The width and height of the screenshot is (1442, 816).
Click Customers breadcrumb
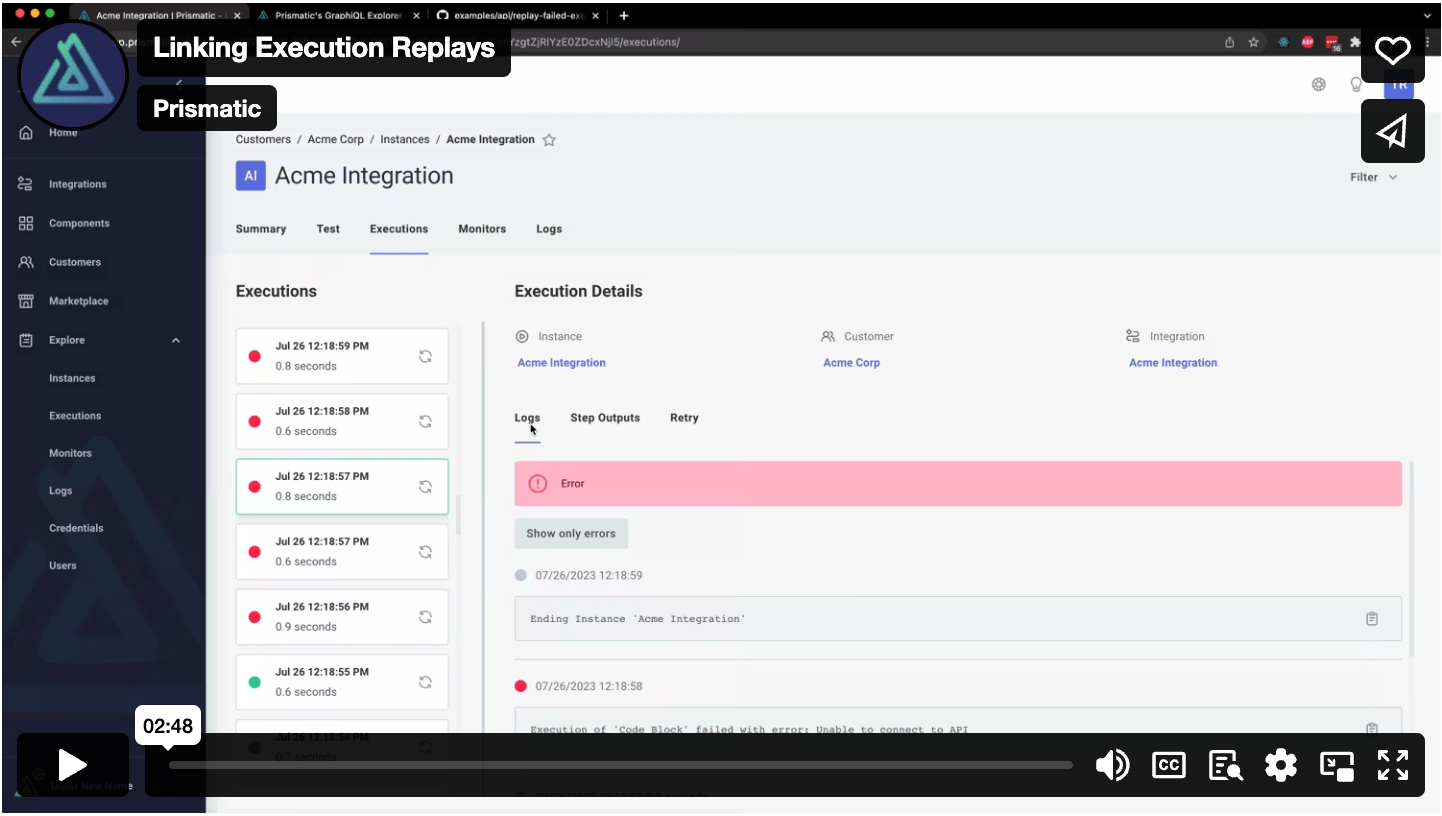click(263, 139)
